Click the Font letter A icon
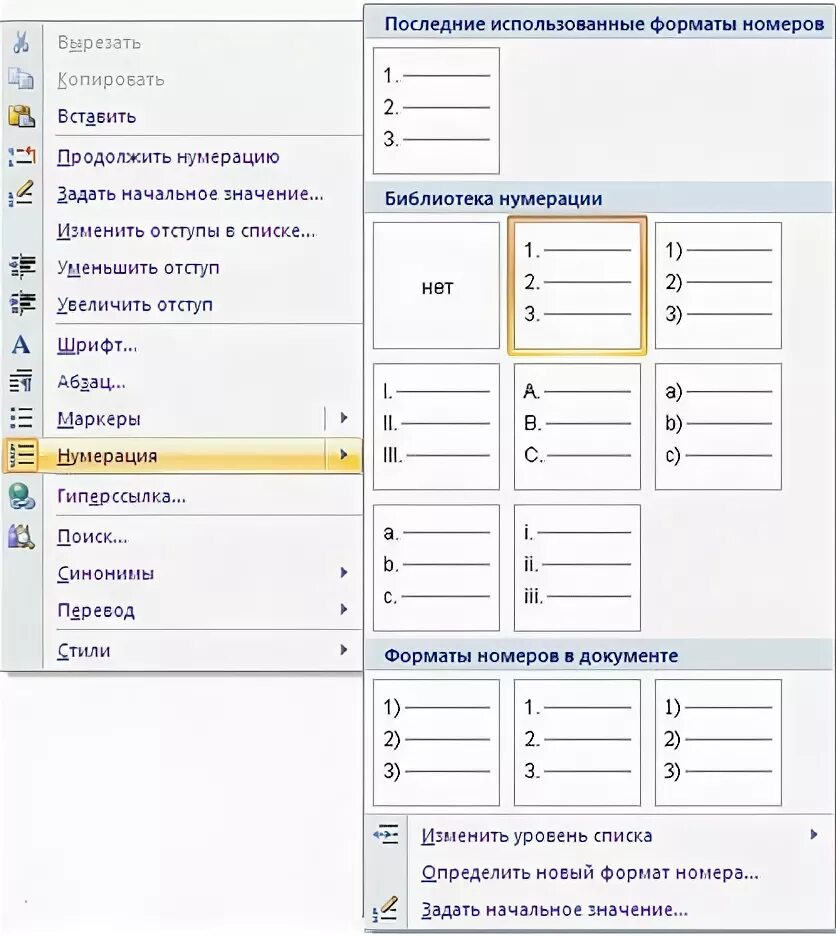 pos(21,344)
